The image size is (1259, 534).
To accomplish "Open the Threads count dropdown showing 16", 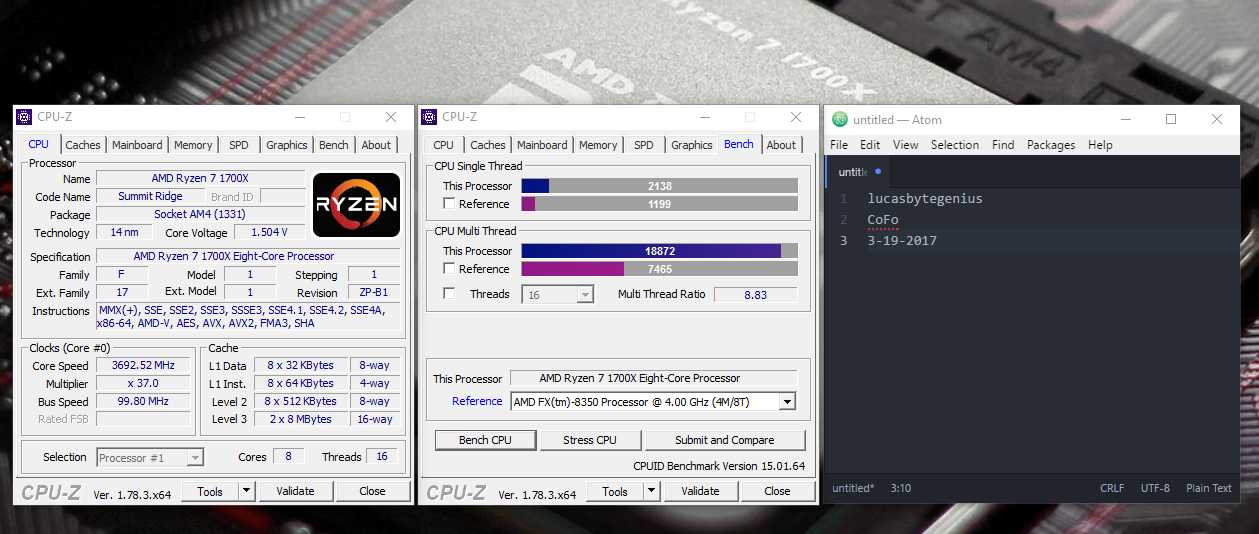I will coord(558,294).
